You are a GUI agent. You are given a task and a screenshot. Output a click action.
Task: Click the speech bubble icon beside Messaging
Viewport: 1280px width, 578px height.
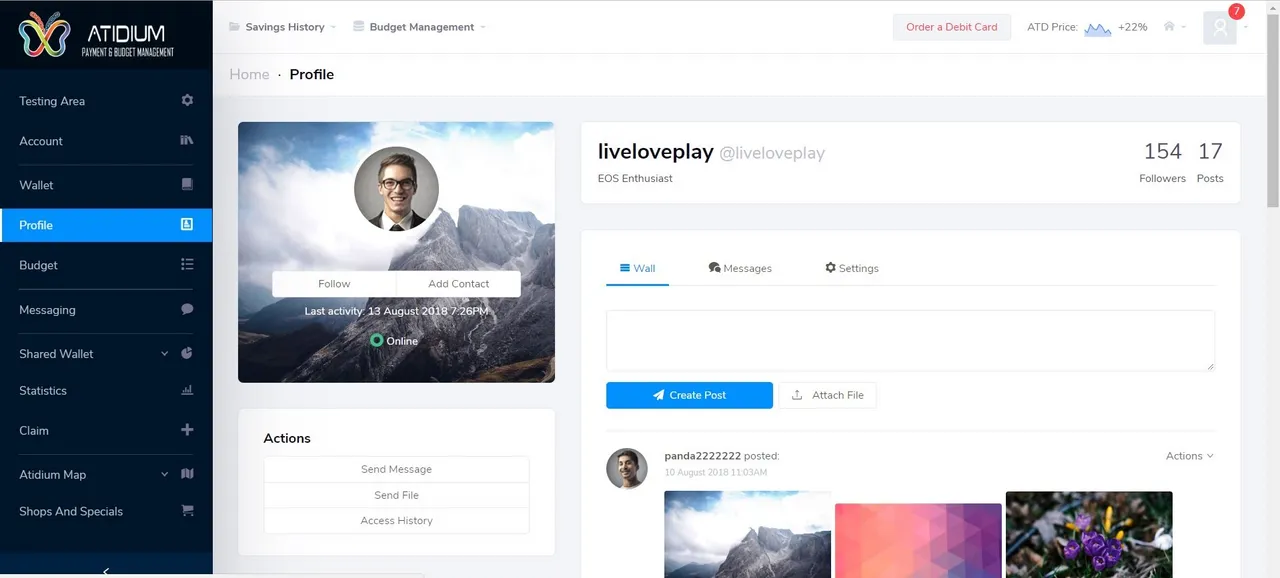(x=187, y=309)
